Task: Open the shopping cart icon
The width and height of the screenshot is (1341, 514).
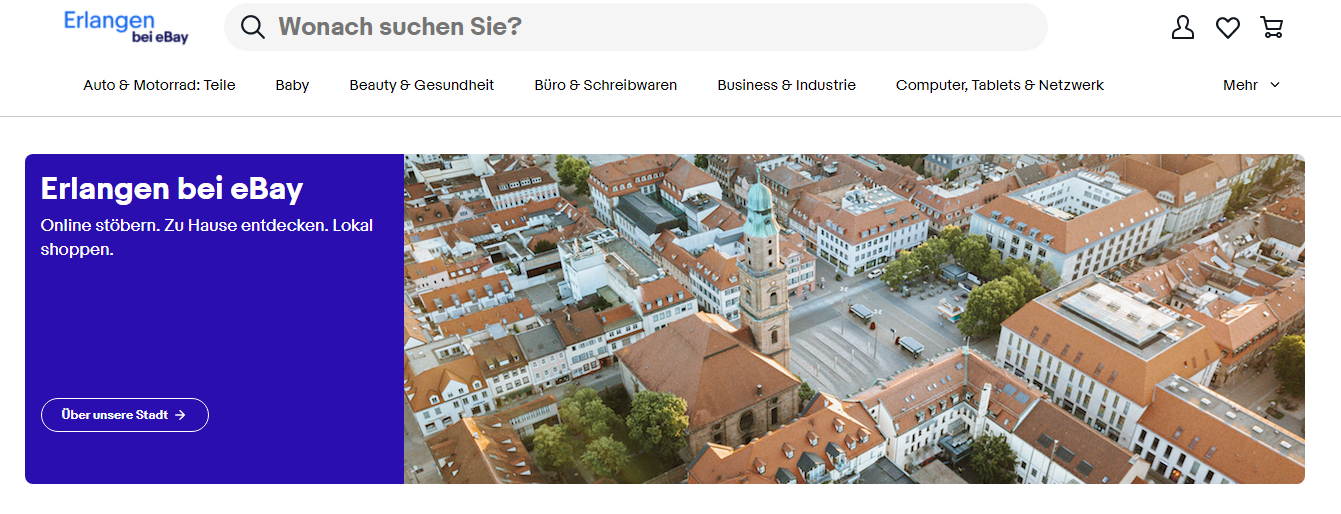Action: [x=1272, y=28]
